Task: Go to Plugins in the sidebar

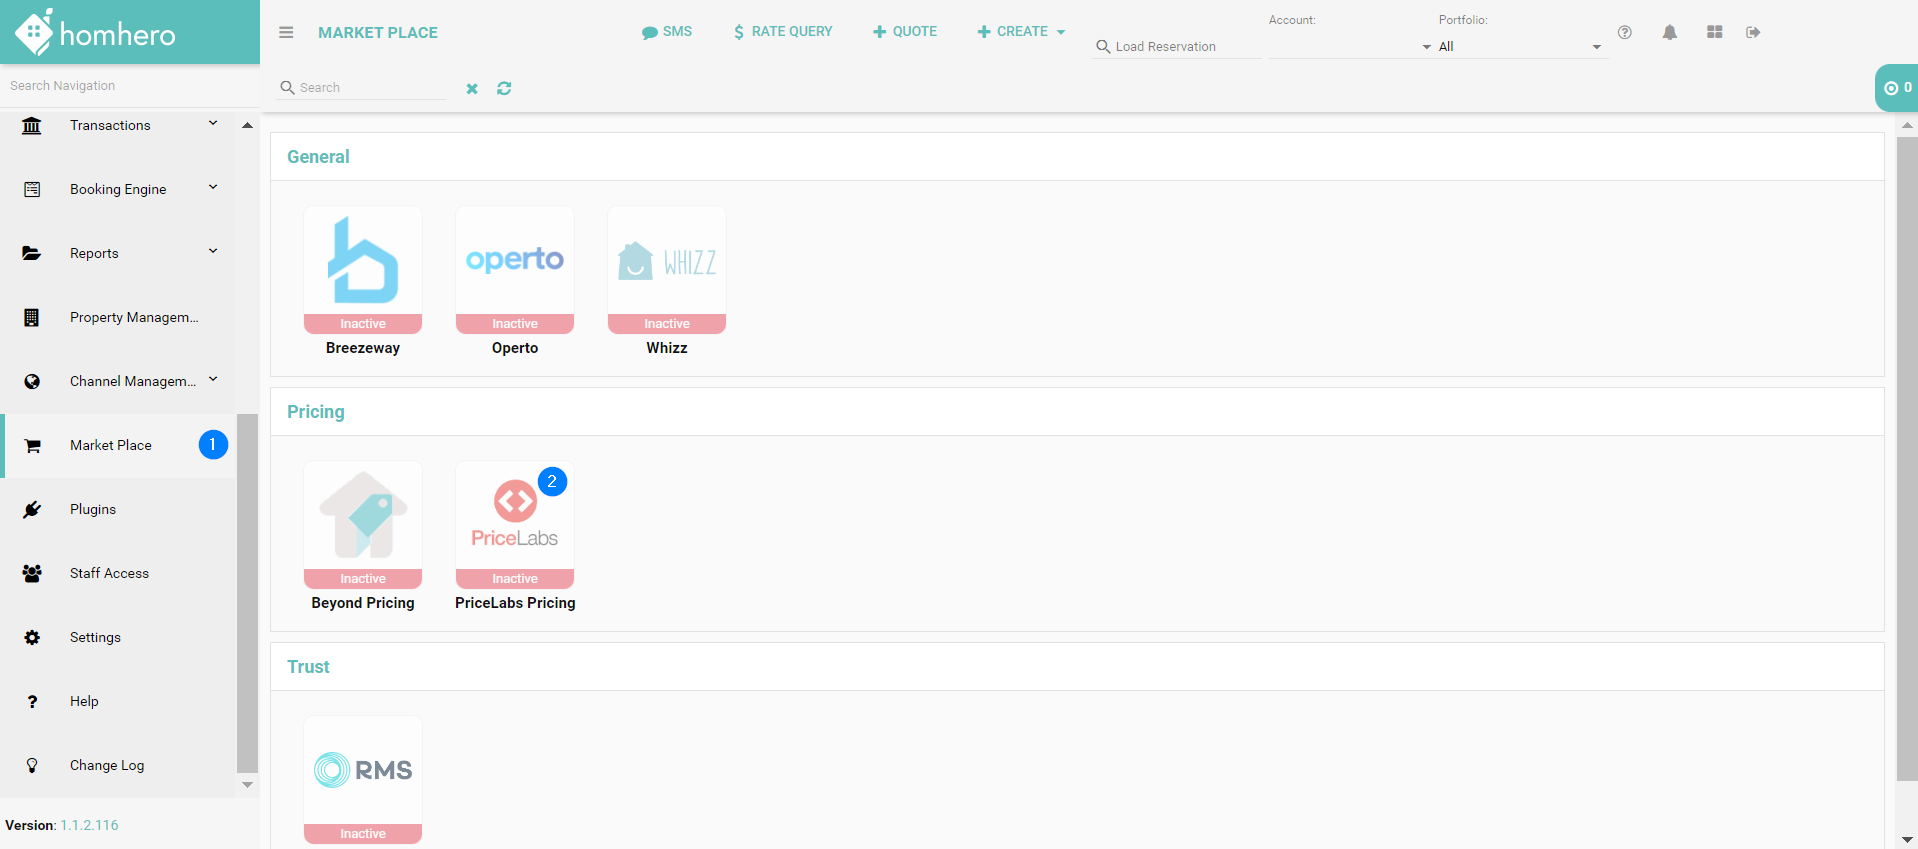Action: pos(93,509)
